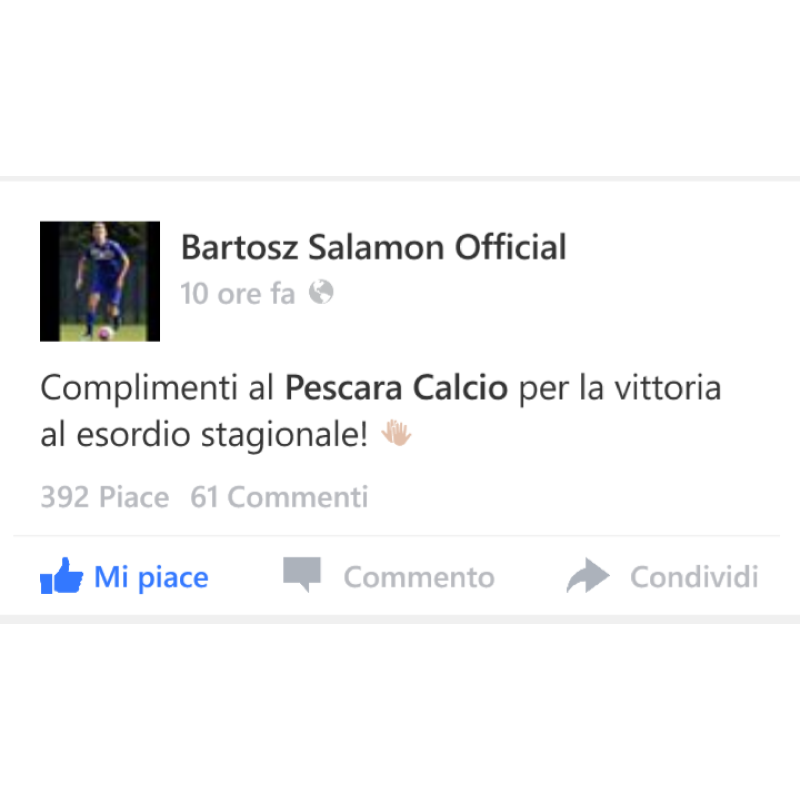Select the 'Commento' button label

click(x=419, y=578)
